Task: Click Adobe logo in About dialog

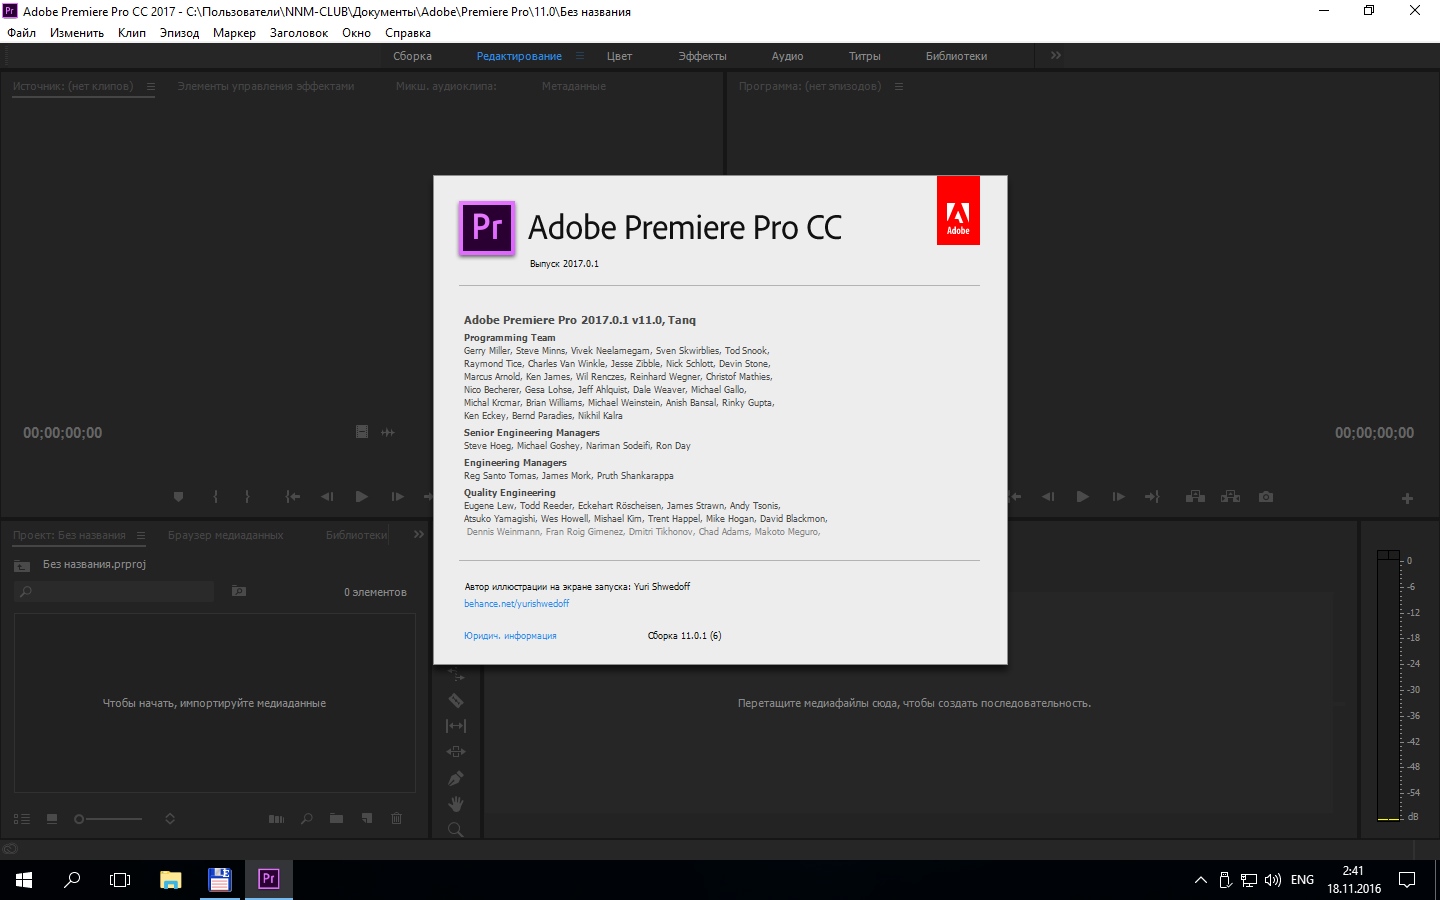Action: (x=958, y=211)
